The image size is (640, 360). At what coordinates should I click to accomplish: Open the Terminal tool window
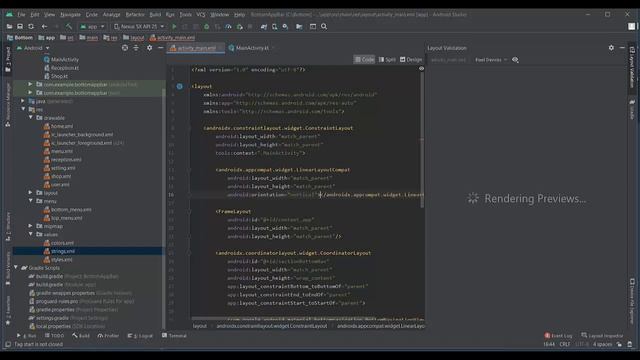coord(174,336)
